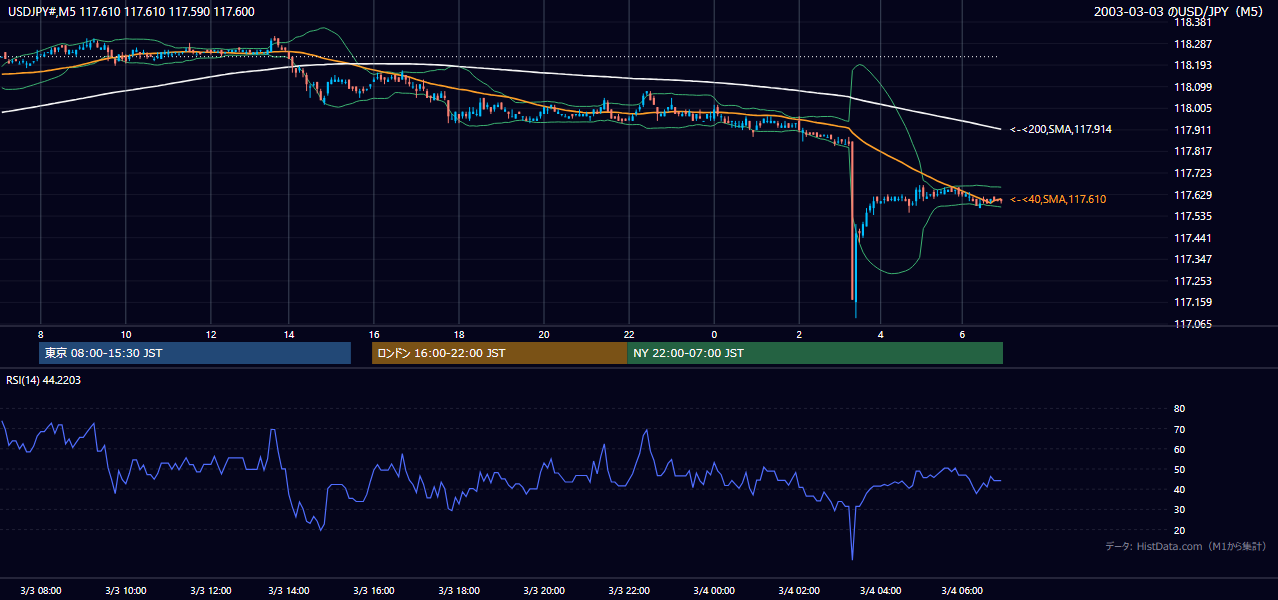Click the ロンドン 16:00-22:00 JST session bar
Image resolution: width=1278 pixels, height=600 pixels.
[499, 353]
